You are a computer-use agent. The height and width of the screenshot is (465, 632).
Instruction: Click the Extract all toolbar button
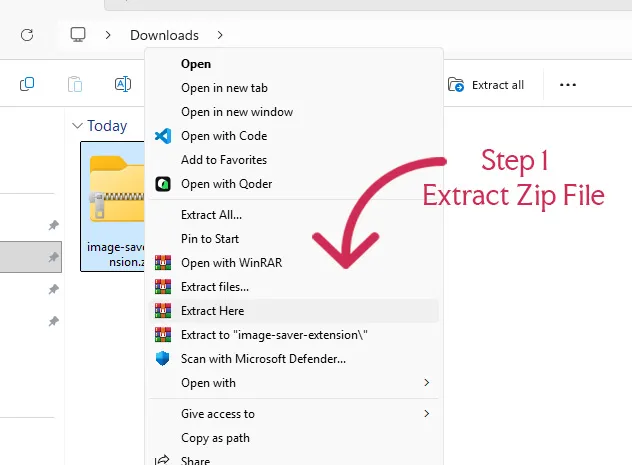(x=486, y=85)
